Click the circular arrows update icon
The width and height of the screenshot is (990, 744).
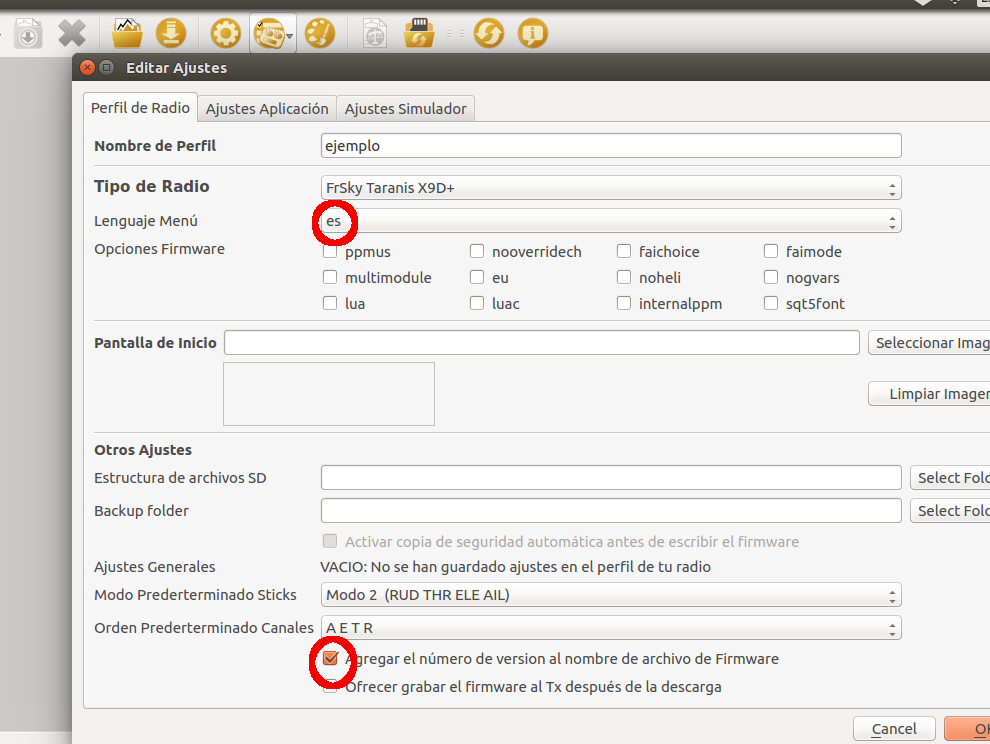tap(489, 33)
